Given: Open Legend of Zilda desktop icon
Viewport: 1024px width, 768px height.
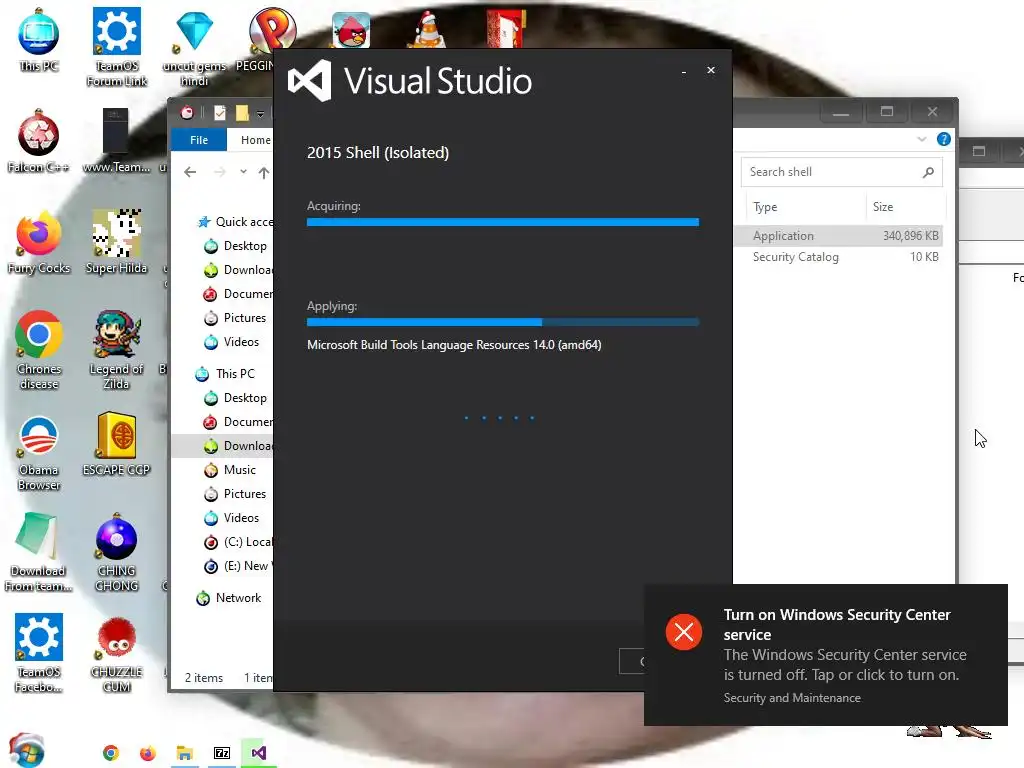Looking at the screenshot, I should (116, 351).
